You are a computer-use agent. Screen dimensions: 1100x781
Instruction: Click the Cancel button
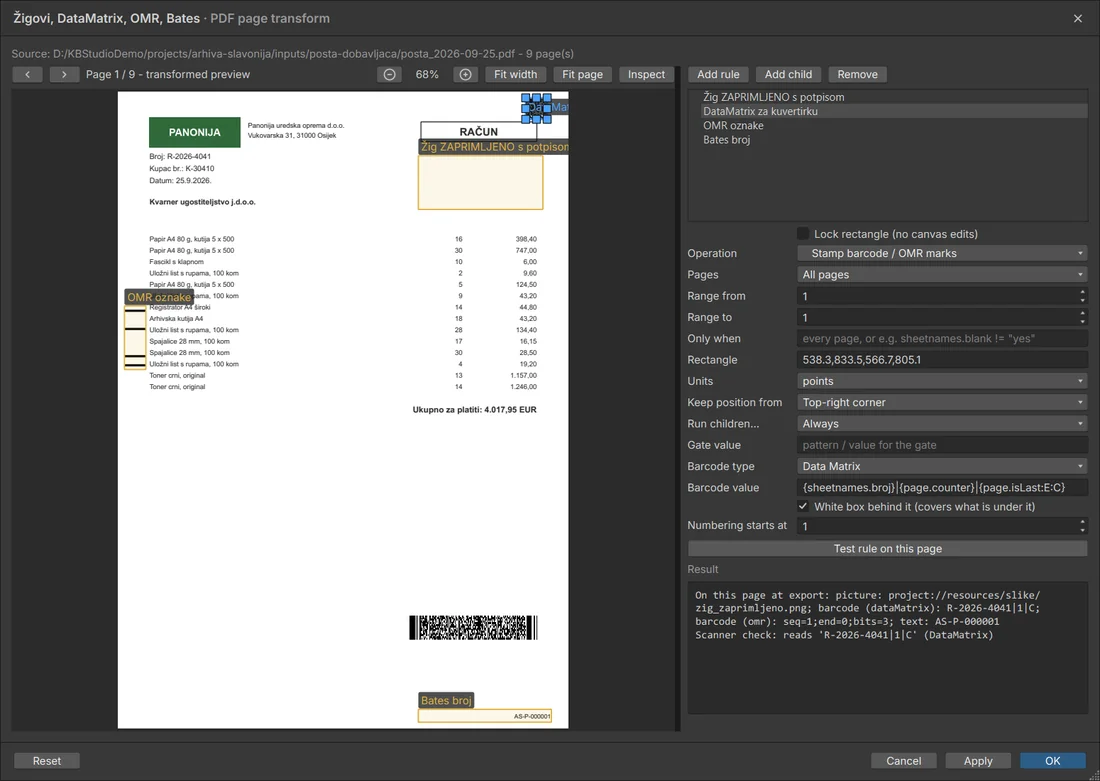coord(904,761)
